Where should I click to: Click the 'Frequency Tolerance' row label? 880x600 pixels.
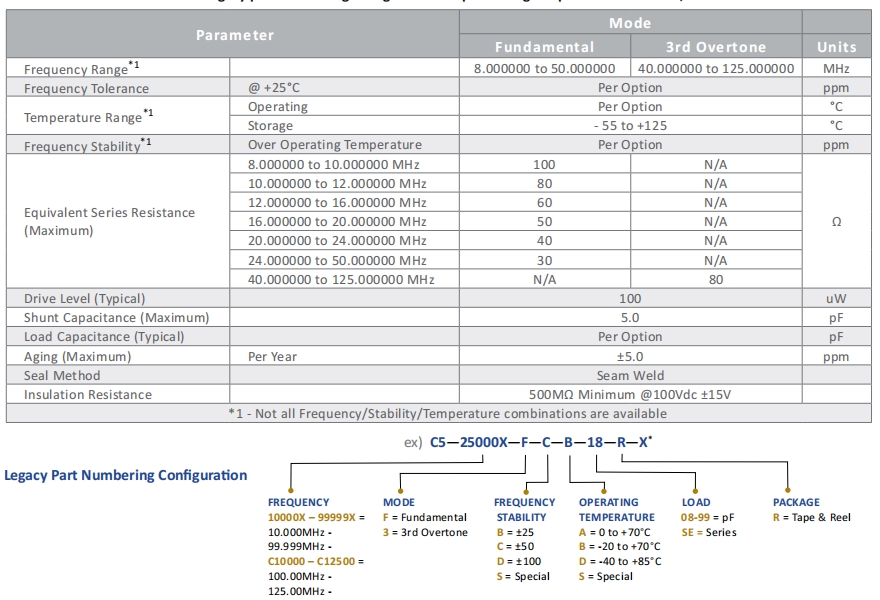click(86, 88)
